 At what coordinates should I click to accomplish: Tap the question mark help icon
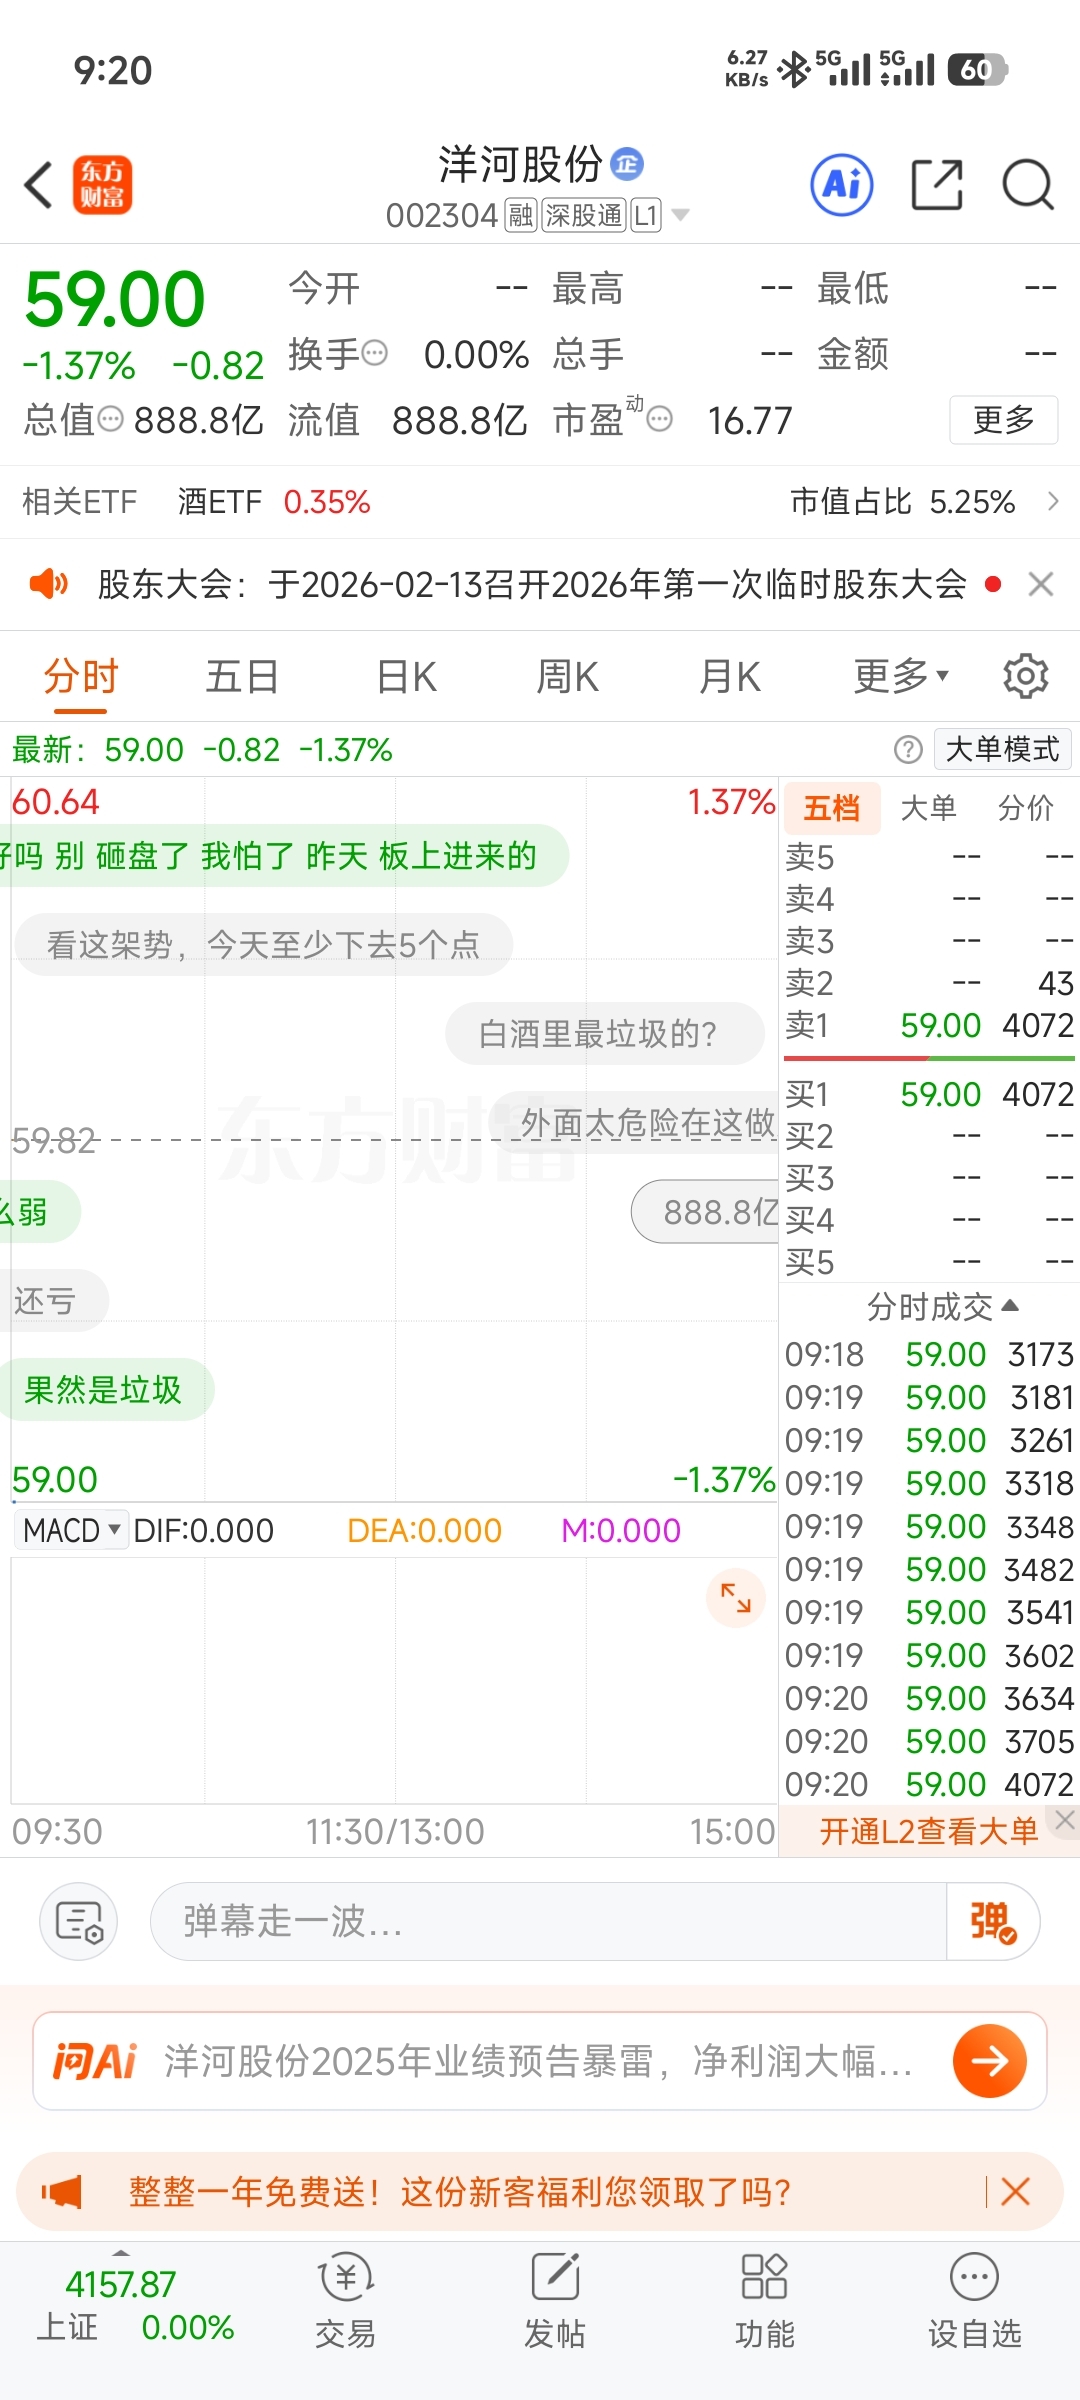pyautogui.click(x=908, y=749)
